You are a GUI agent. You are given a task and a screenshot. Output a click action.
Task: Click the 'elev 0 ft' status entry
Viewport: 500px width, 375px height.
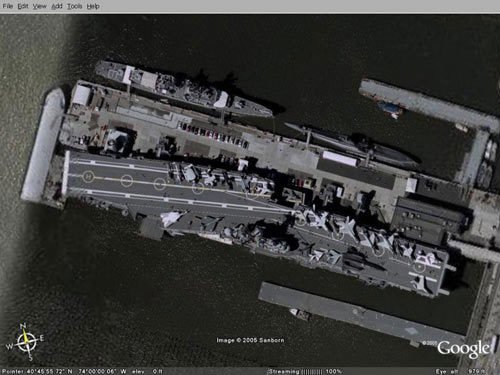tap(147, 371)
